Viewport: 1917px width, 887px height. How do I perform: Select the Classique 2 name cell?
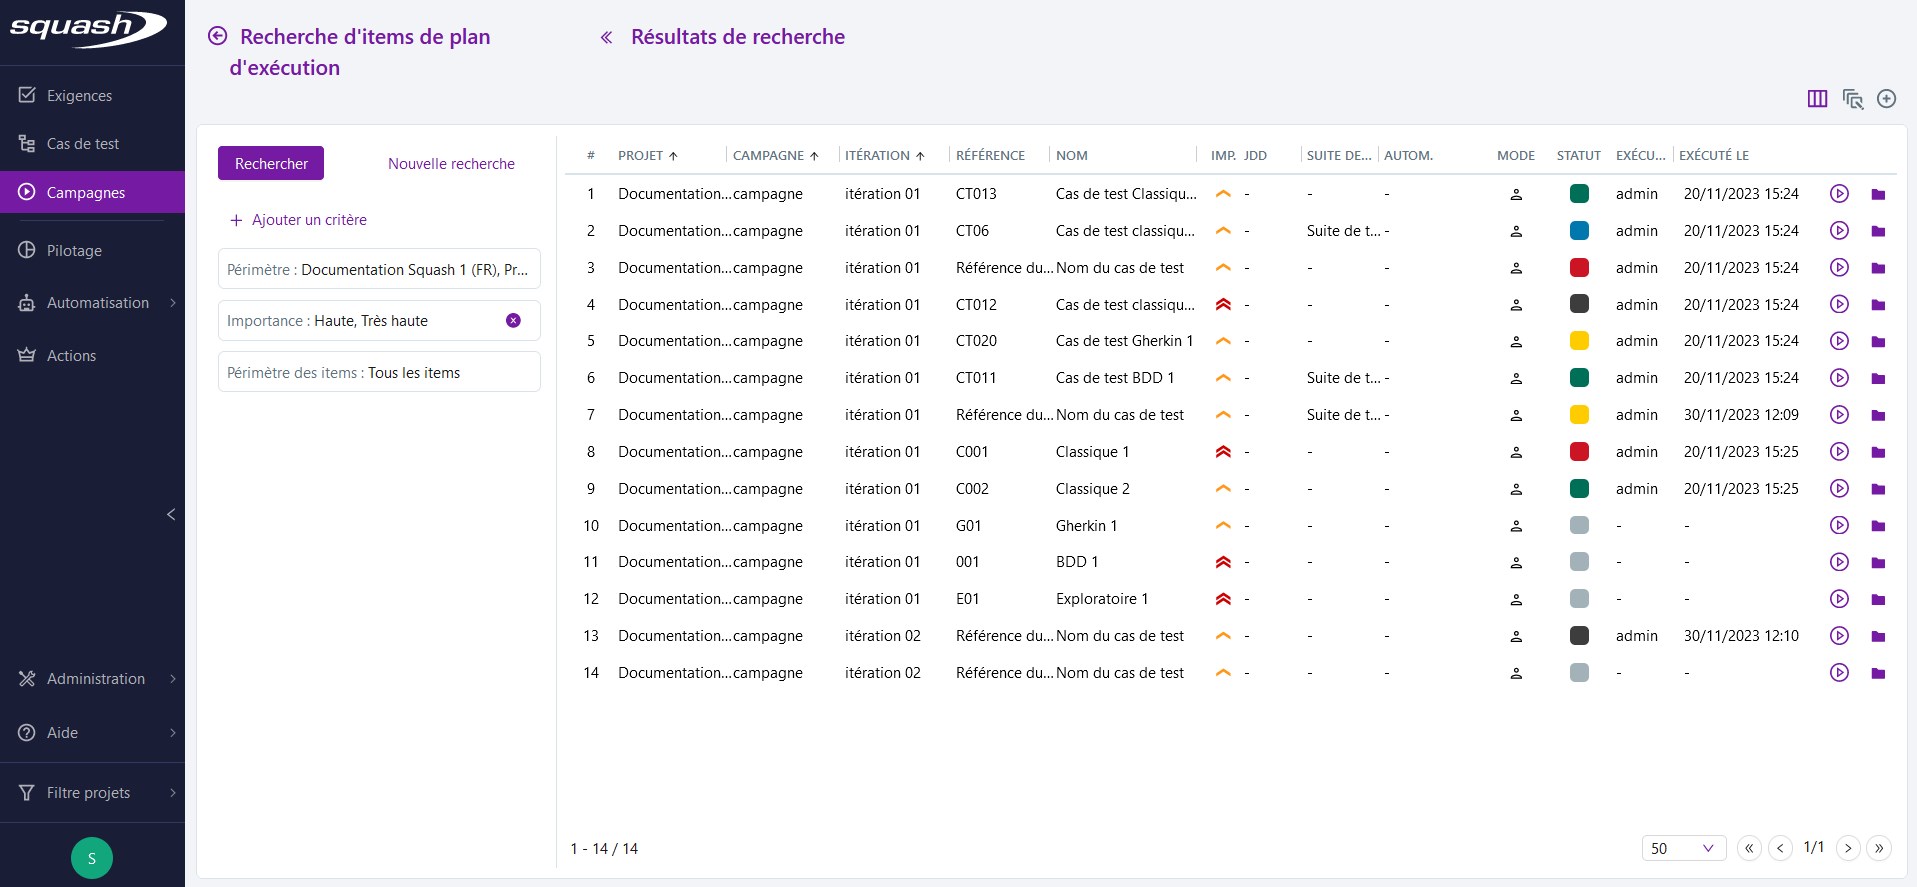(x=1093, y=489)
